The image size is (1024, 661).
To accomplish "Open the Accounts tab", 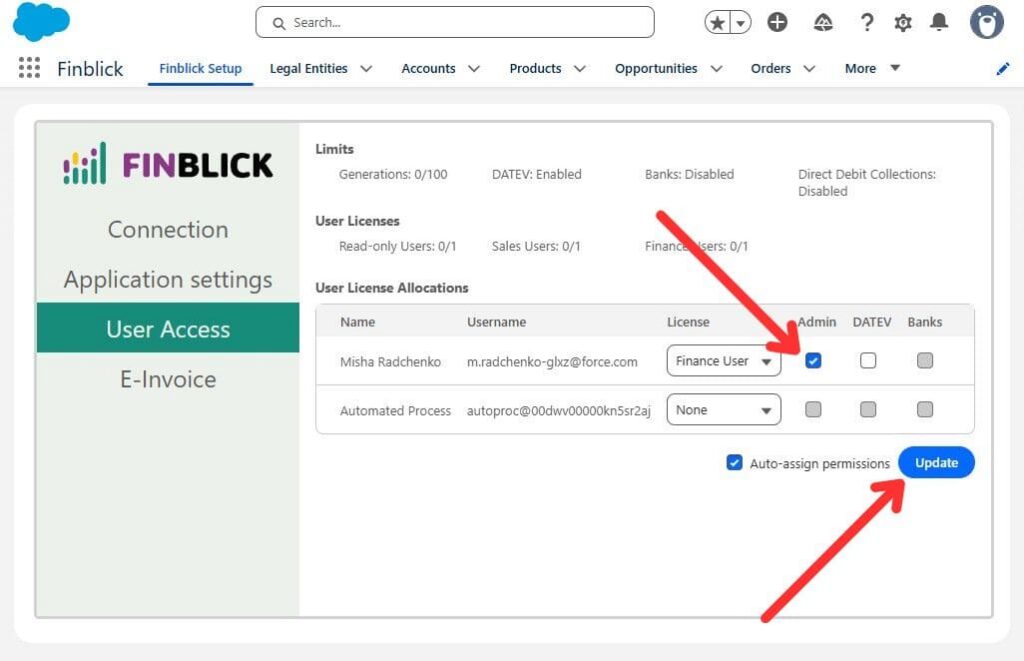I will tap(428, 68).
